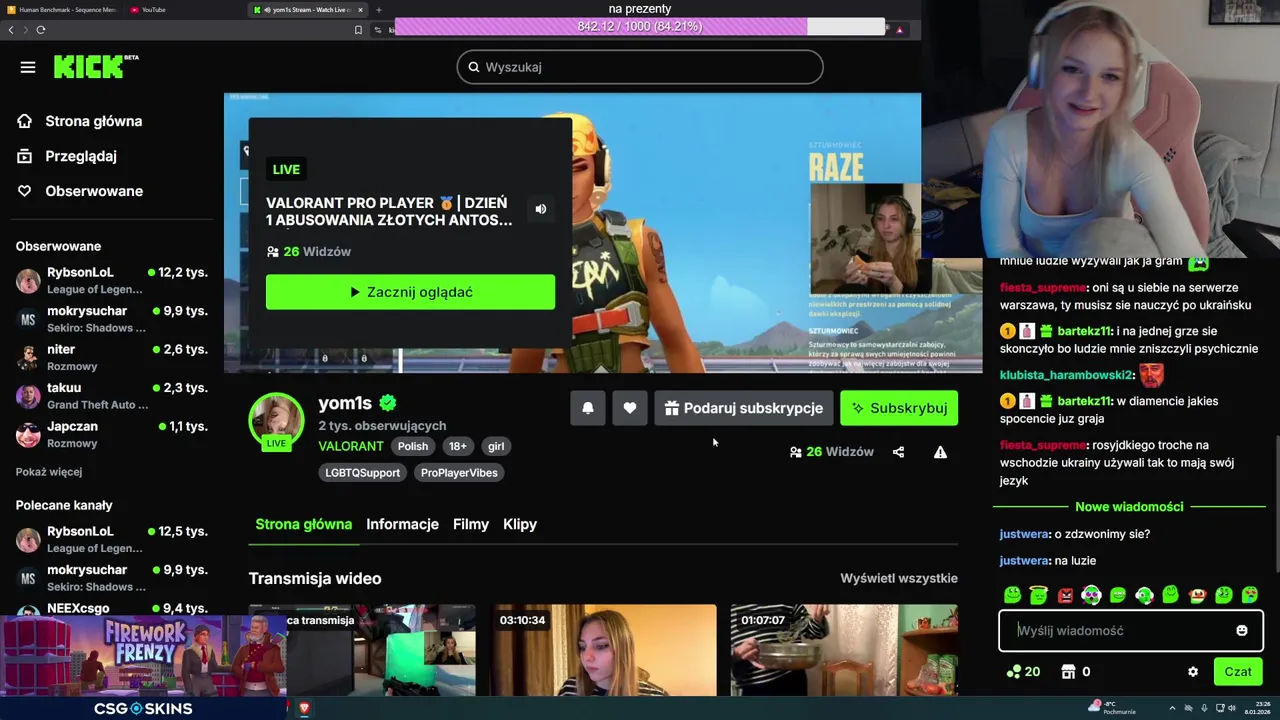Select the Strona główna channel tab
The height and width of the screenshot is (720, 1280).
[x=304, y=524]
